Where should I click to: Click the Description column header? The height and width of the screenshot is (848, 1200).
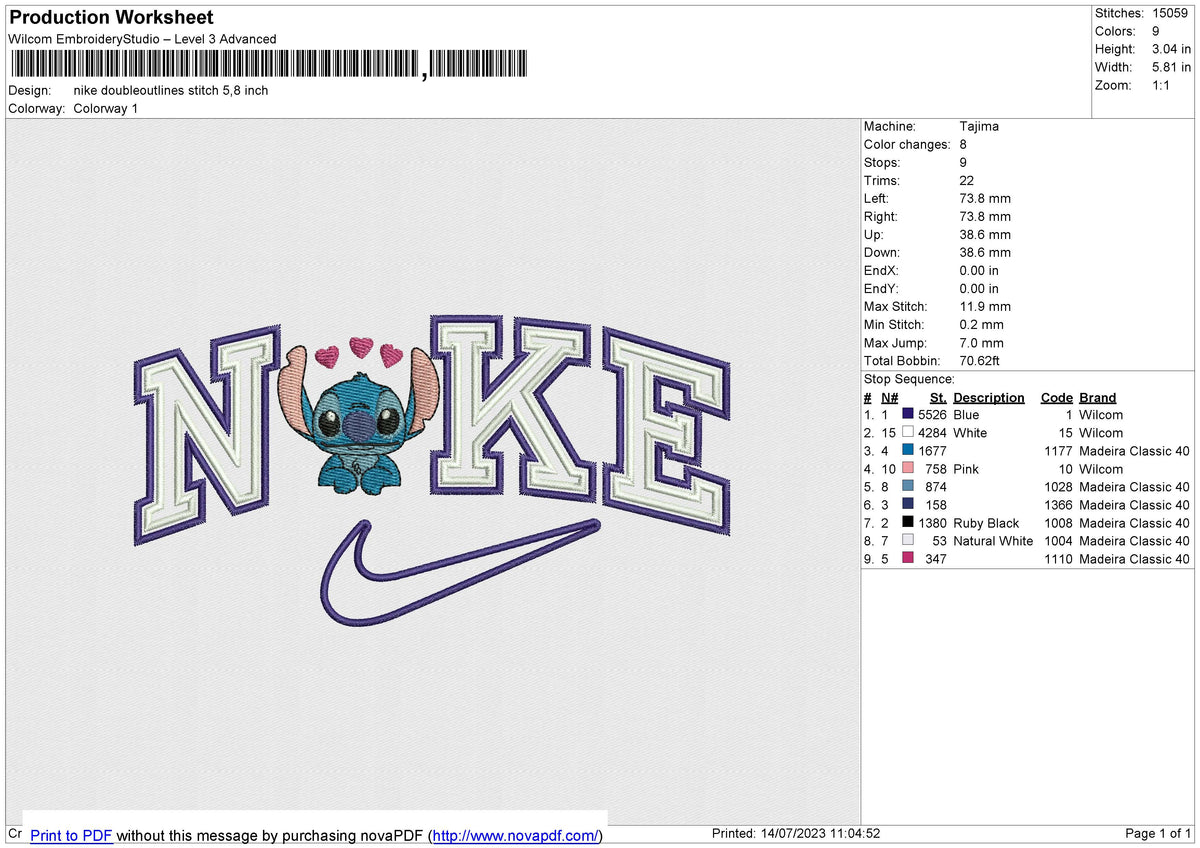(x=989, y=397)
